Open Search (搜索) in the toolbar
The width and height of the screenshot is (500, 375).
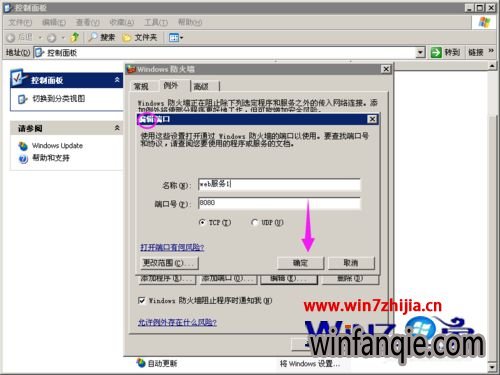pyautogui.click(x=101, y=37)
